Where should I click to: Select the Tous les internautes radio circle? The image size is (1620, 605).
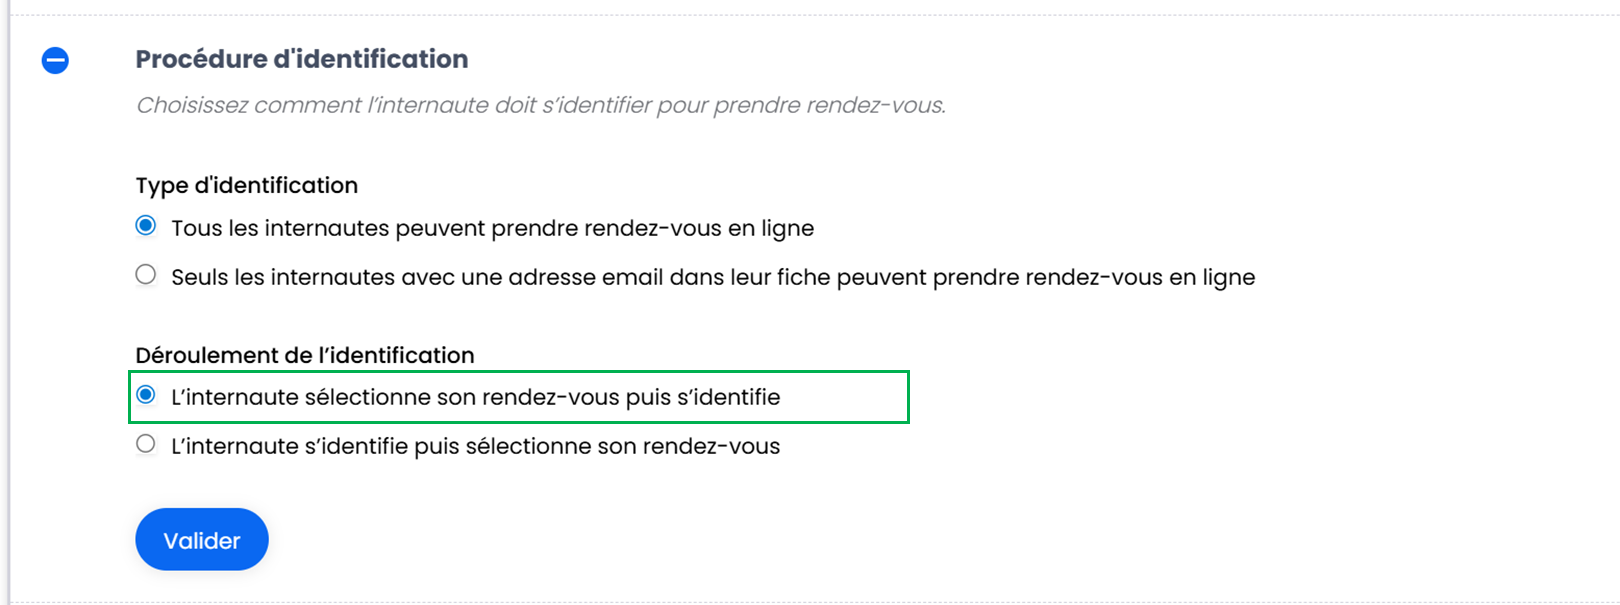pos(146,226)
